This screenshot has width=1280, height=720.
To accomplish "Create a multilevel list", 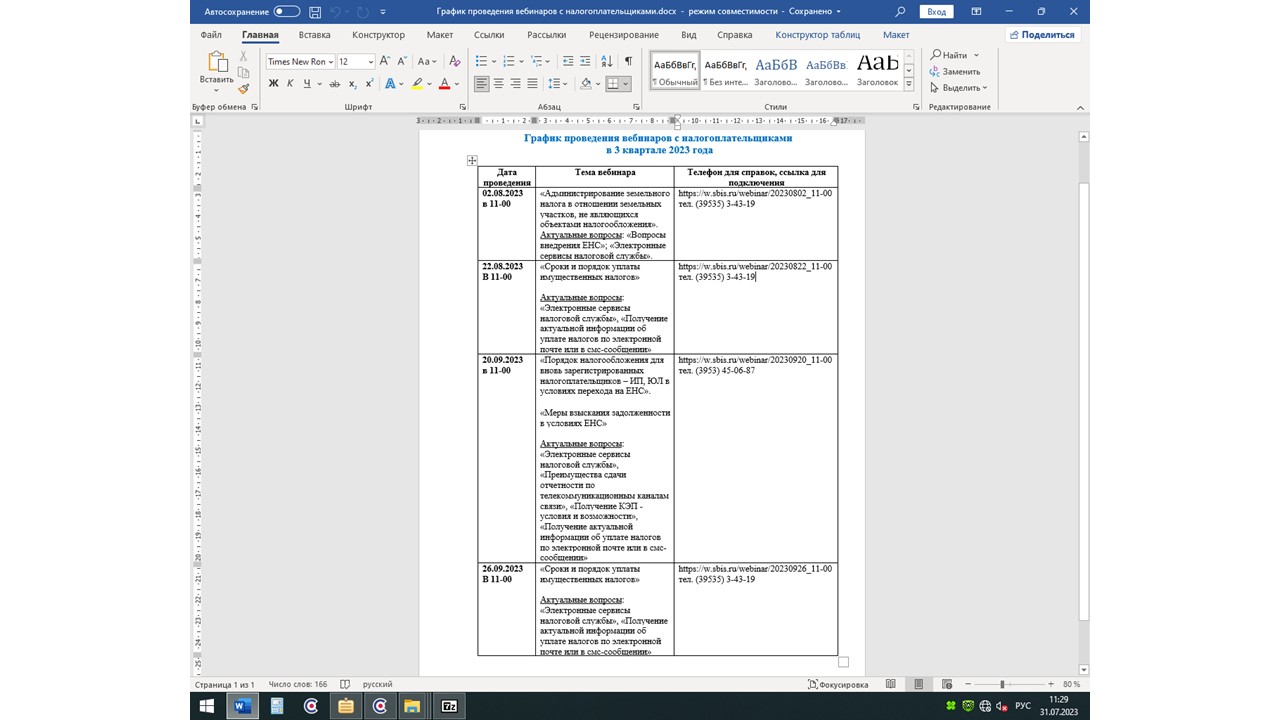I will pos(538,61).
